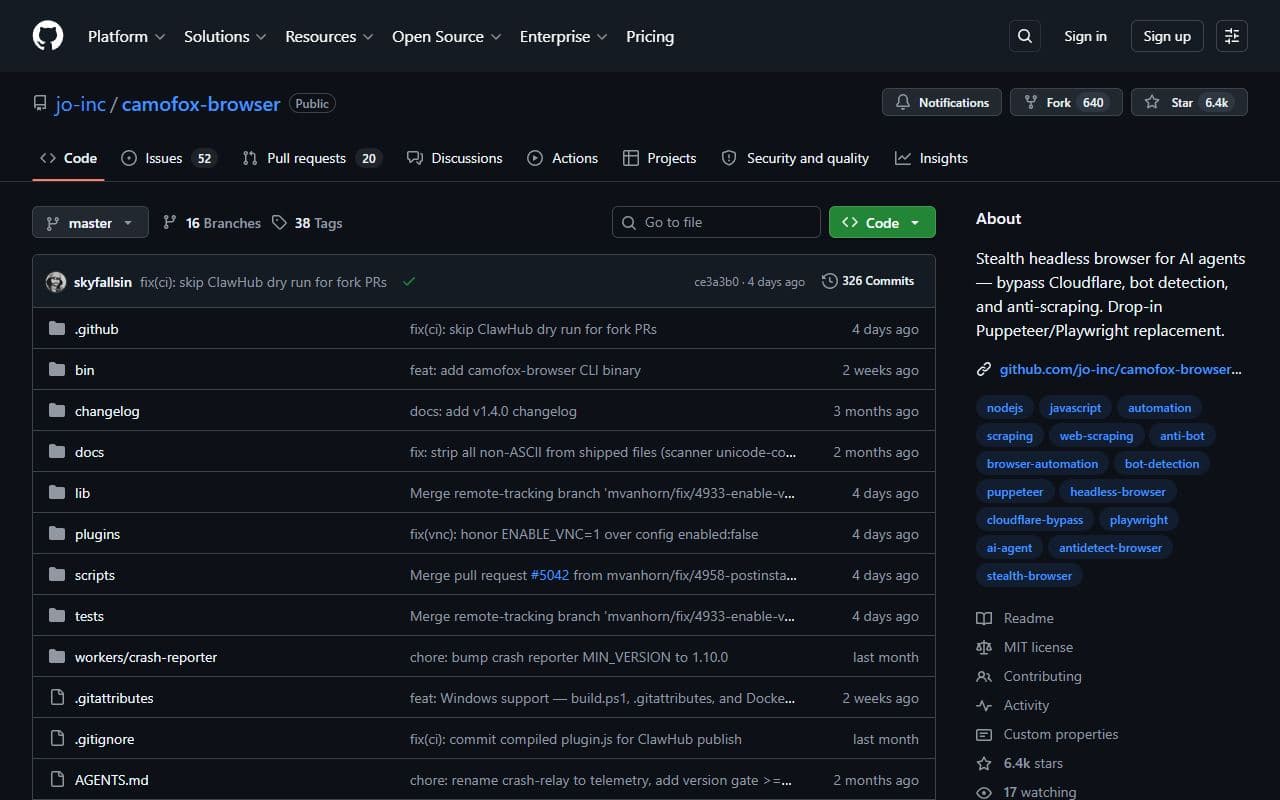Click pull request #5042 link
1280x800 pixels.
[x=548, y=575]
